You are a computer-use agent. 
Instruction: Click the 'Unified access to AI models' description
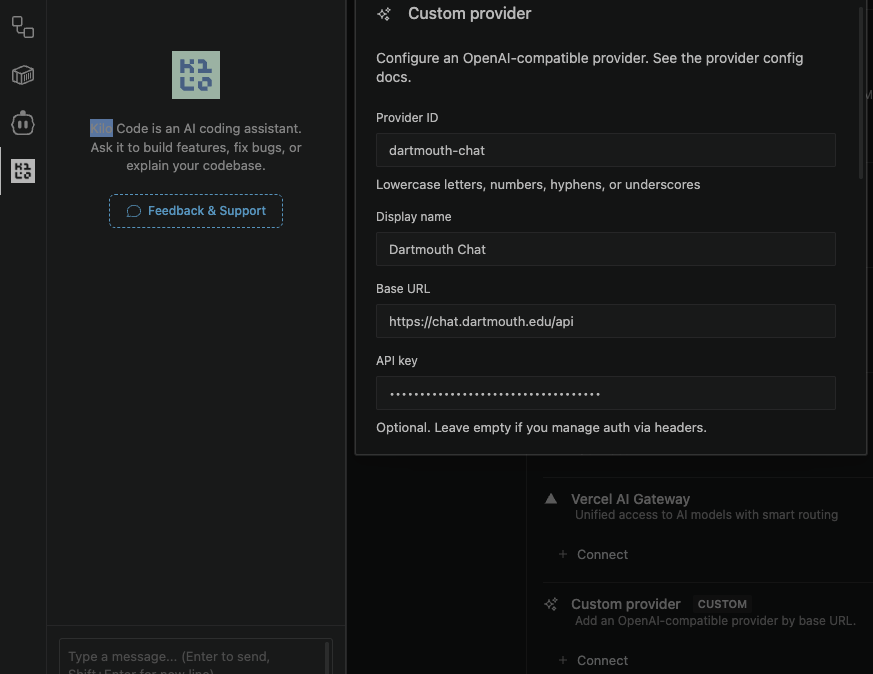tap(706, 515)
